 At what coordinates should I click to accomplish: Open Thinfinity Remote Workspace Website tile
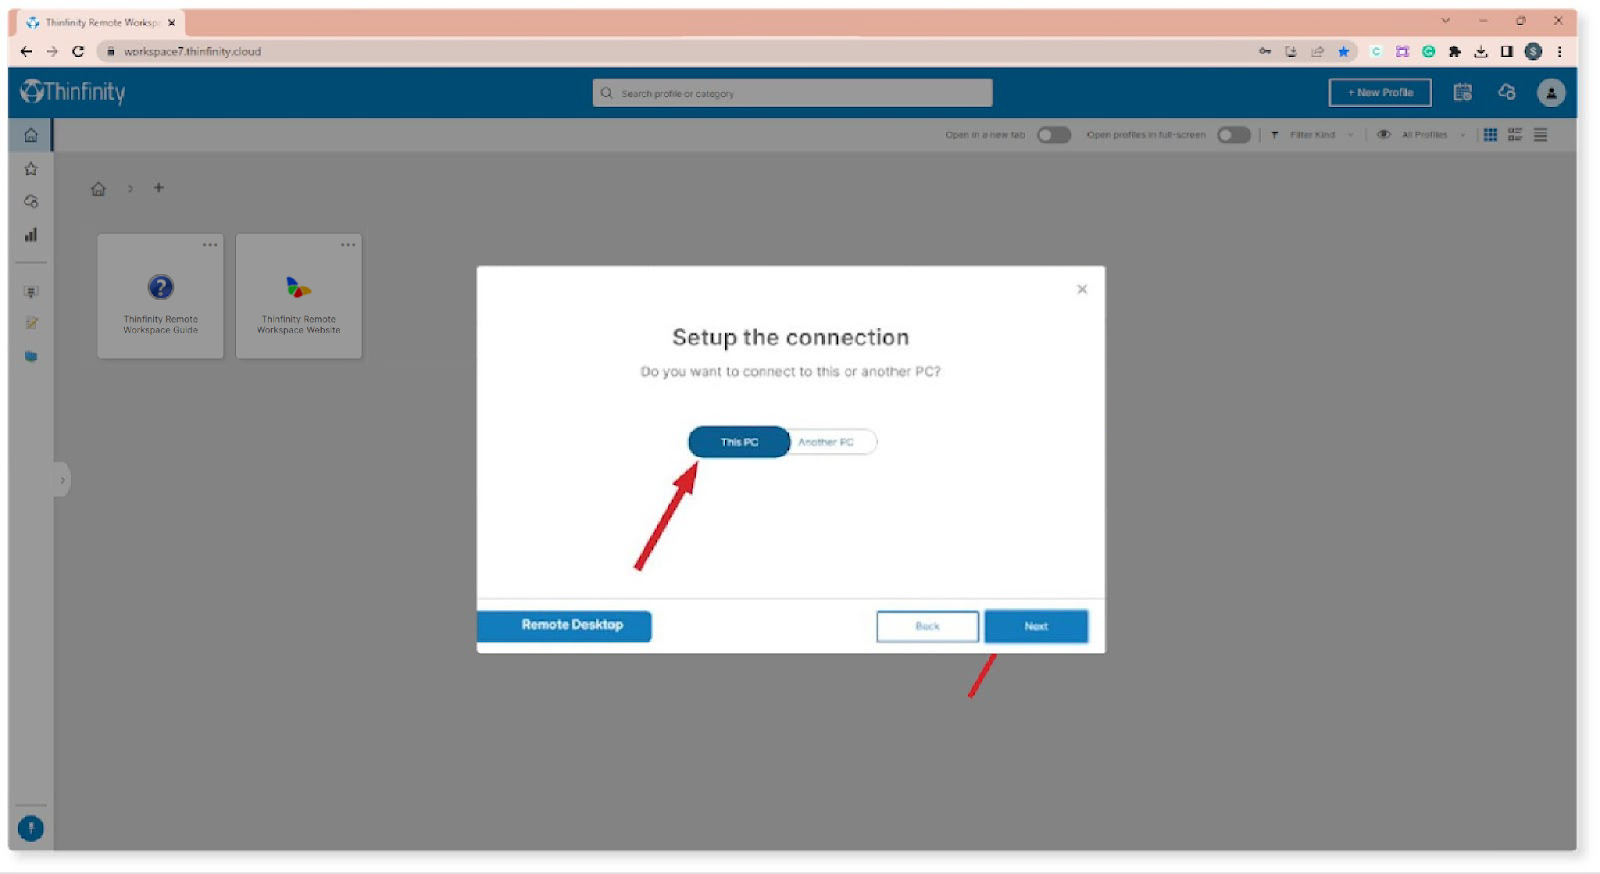tap(298, 297)
